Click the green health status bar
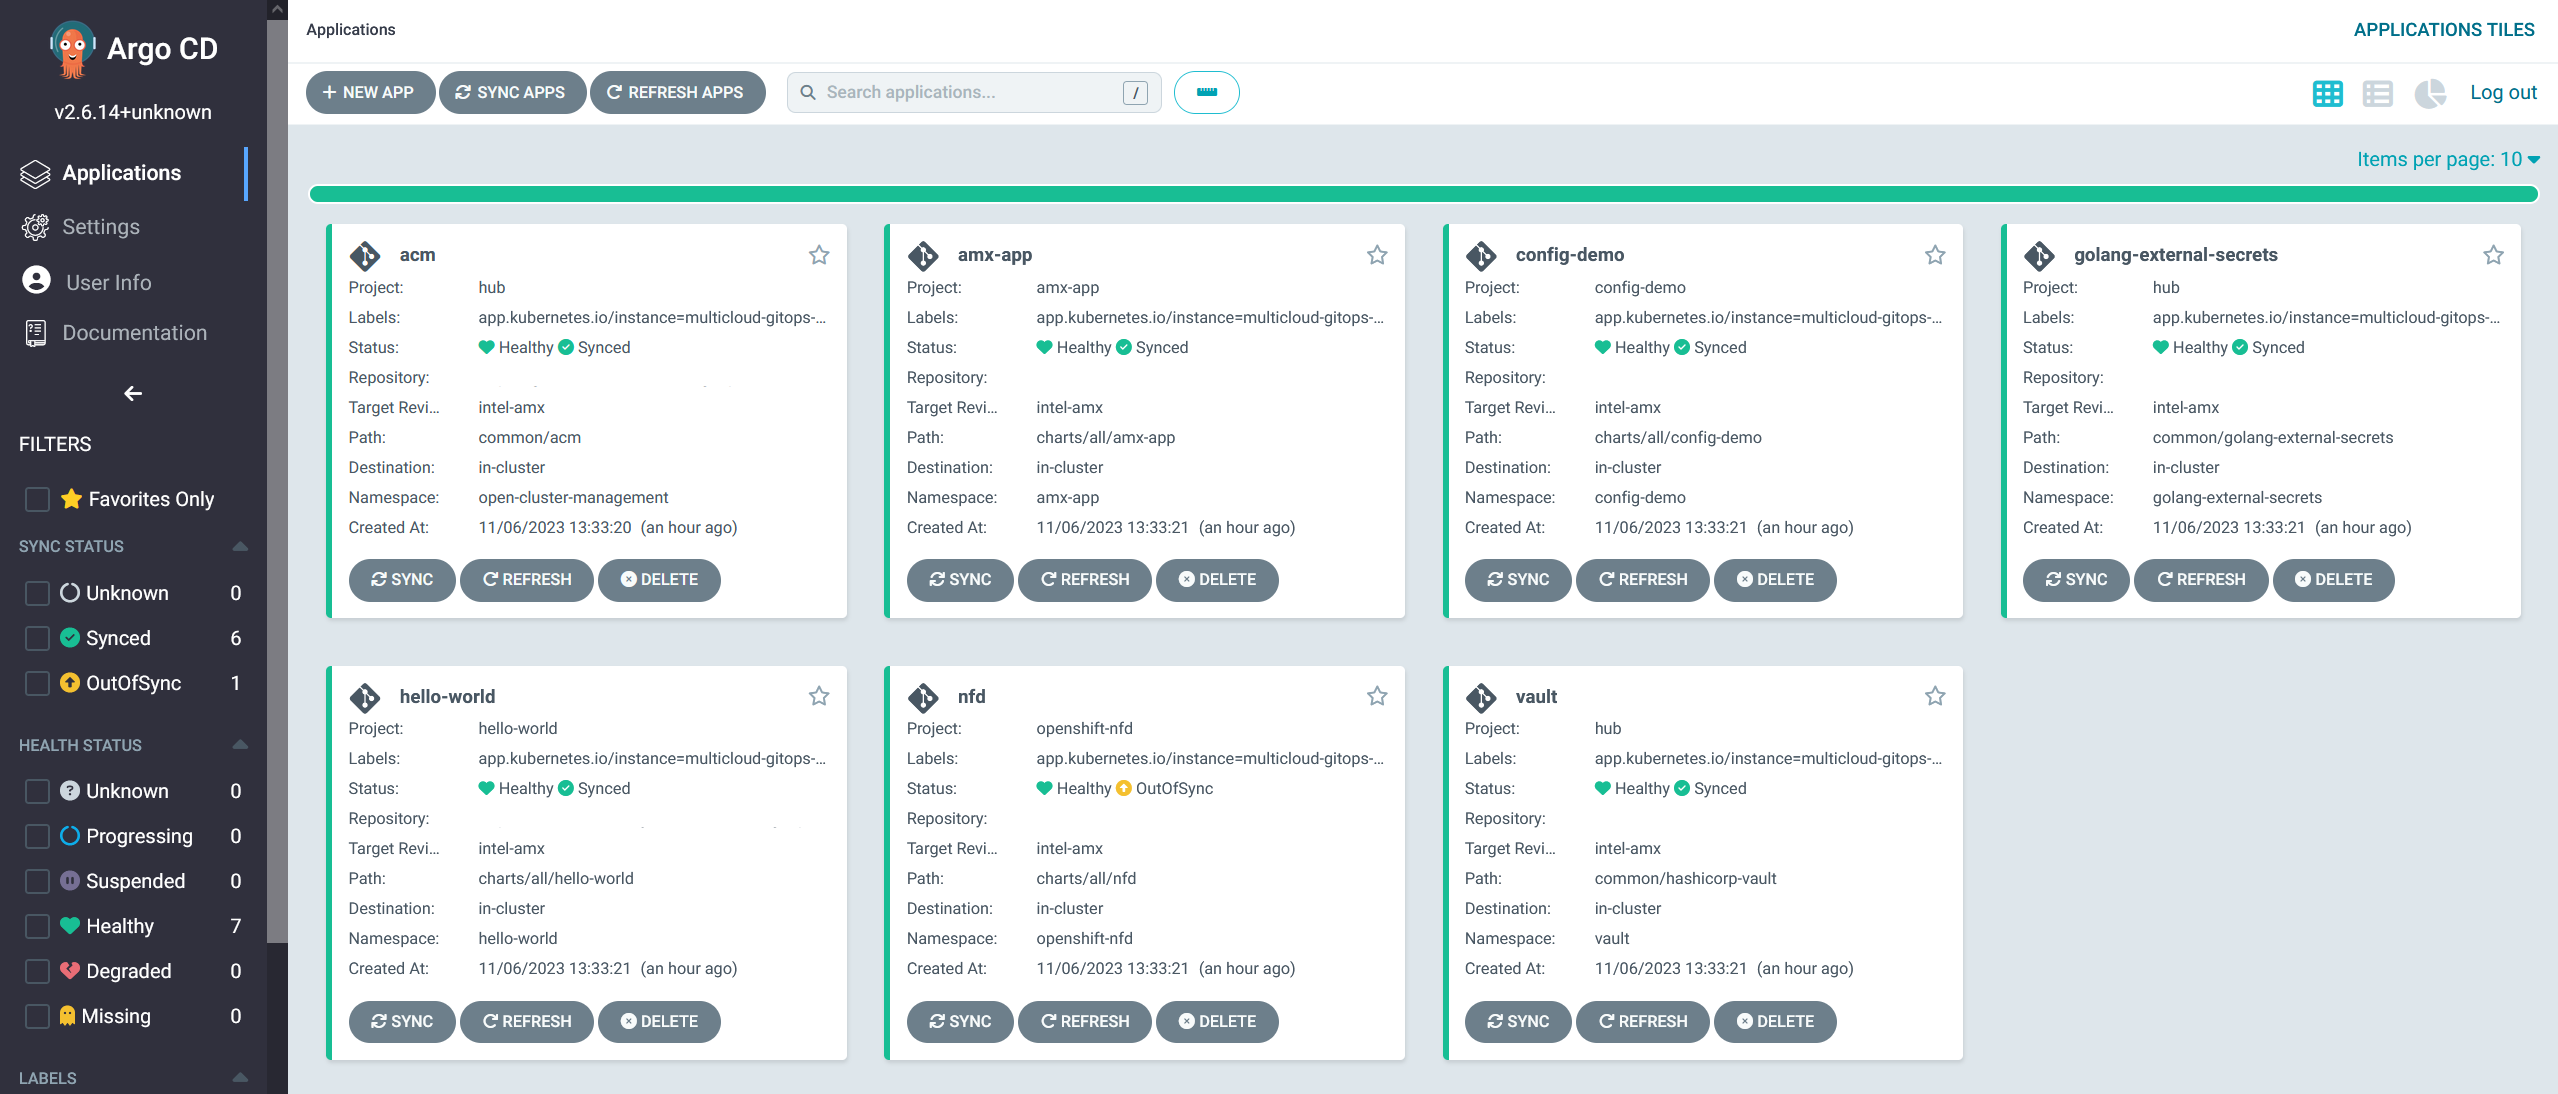Viewport: 2558px width, 1094px height. tap(1424, 194)
